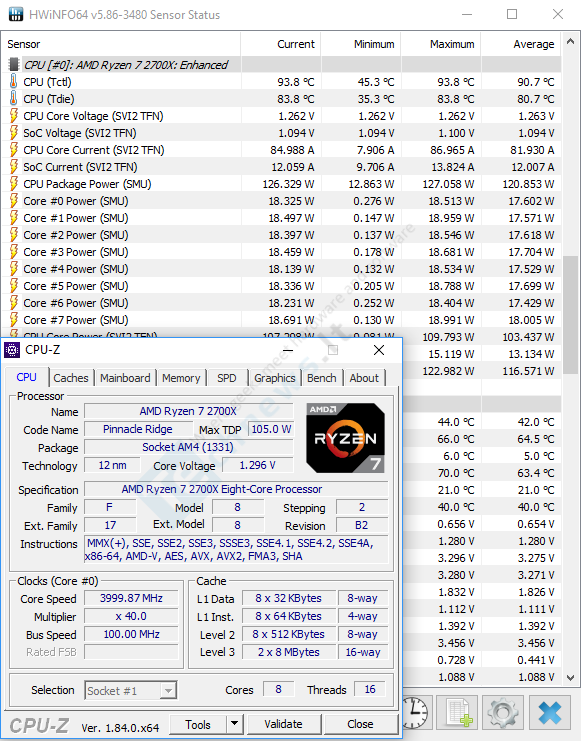Click lightning icon for Core #0 Power
This screenshot has width=581, height=741.
[x=14, y=200]
